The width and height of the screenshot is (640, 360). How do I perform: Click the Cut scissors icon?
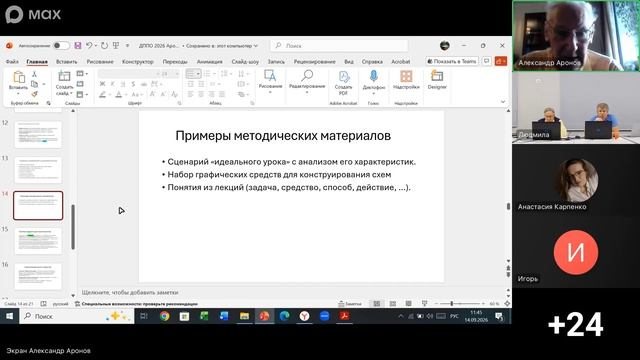[34, 74]
